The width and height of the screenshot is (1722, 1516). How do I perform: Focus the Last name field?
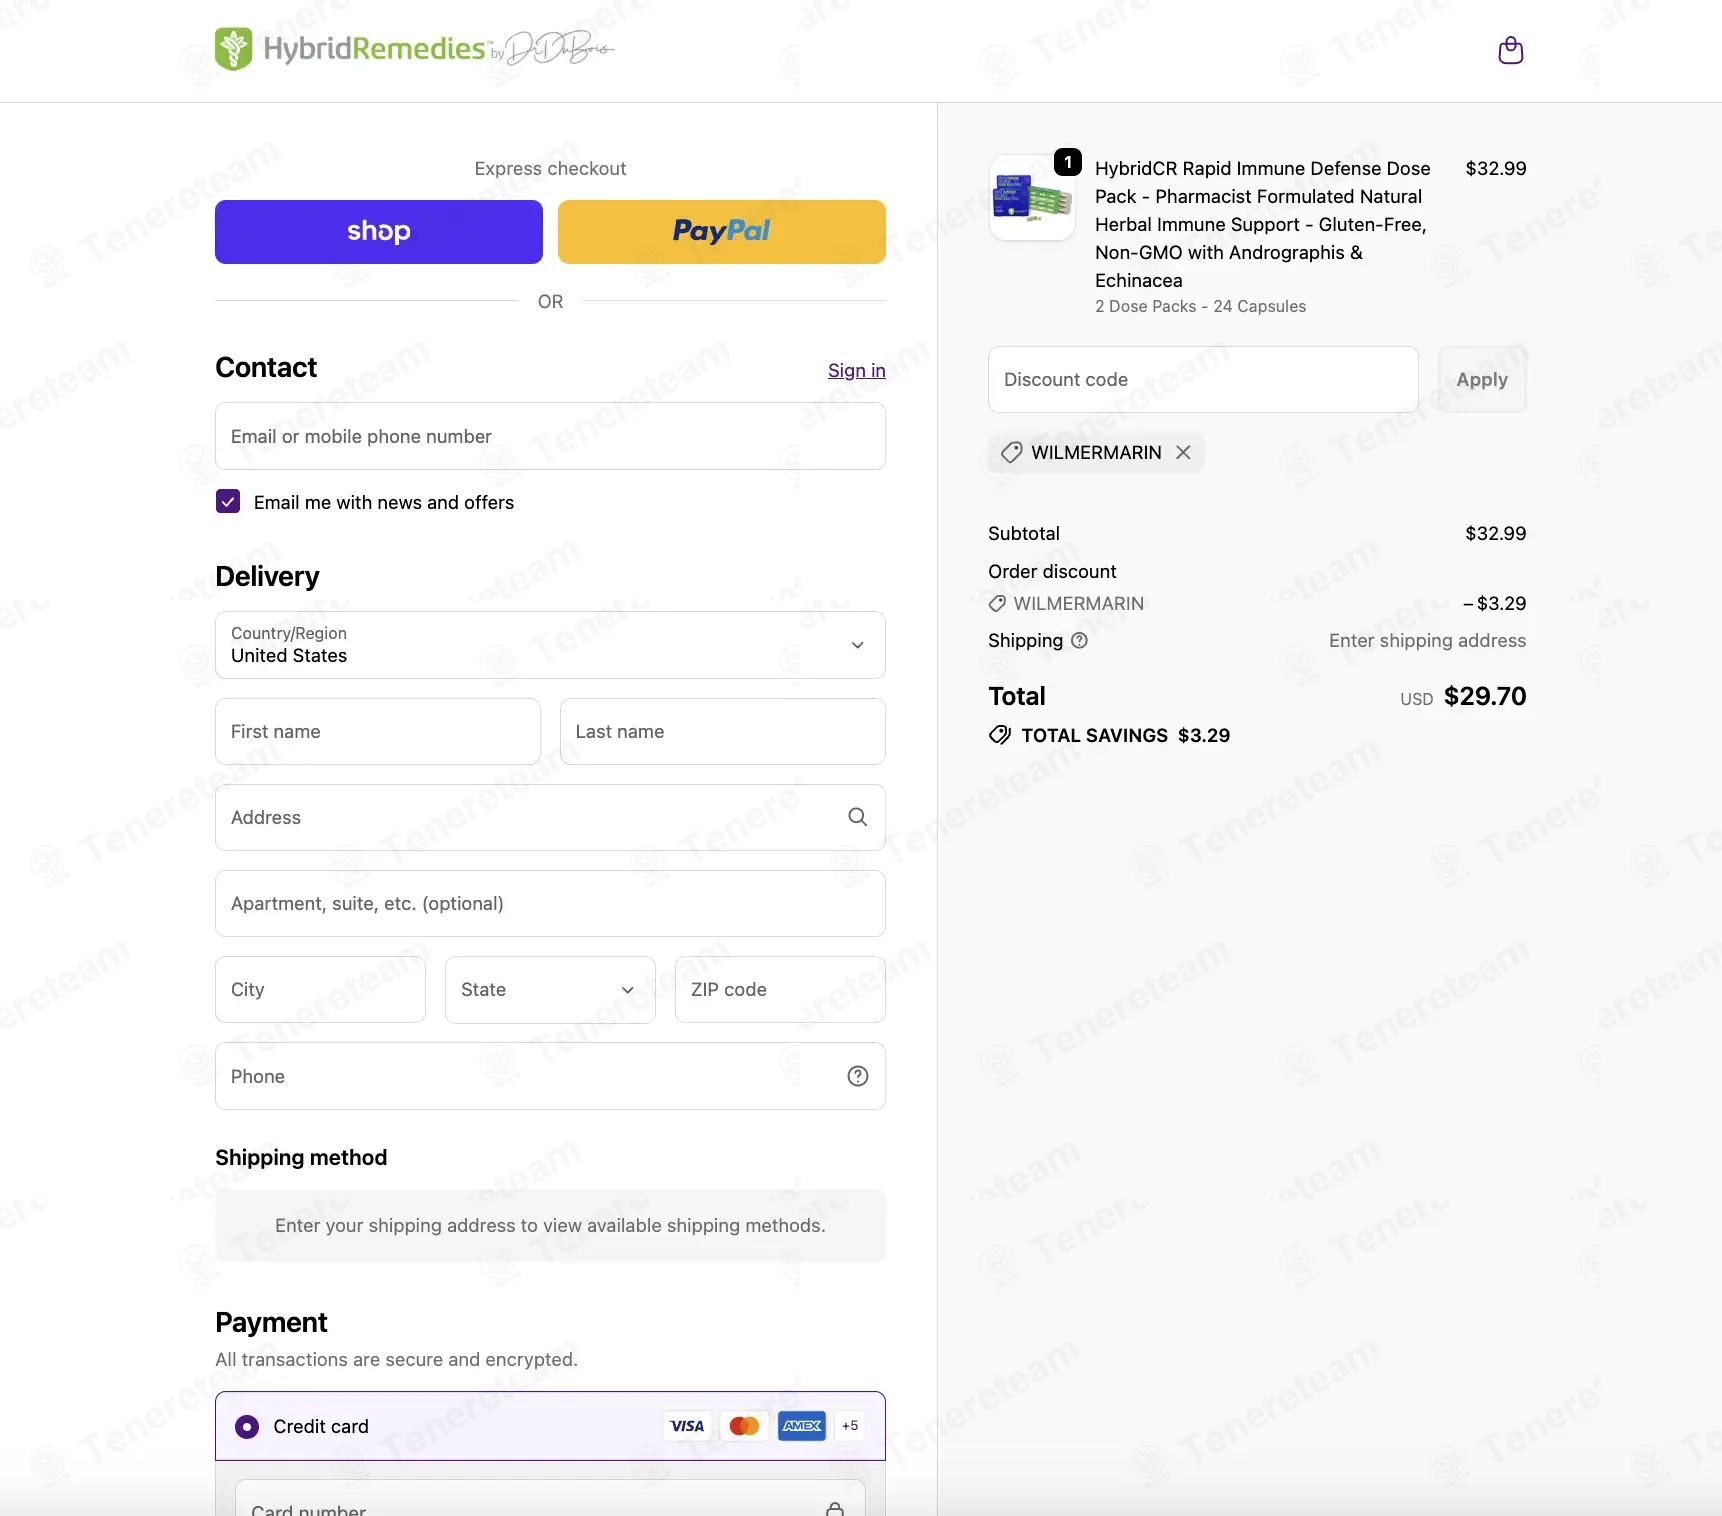coord(723,732)
